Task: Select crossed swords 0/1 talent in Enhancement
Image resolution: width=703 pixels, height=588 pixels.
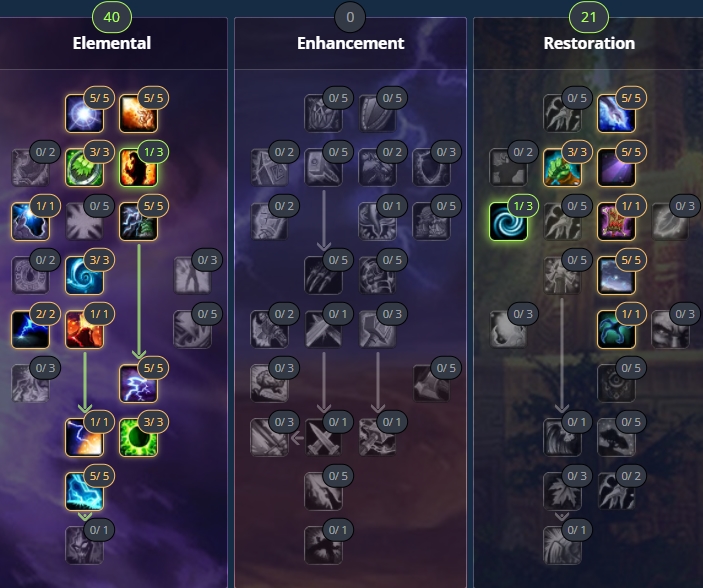Action: [323, 329]
